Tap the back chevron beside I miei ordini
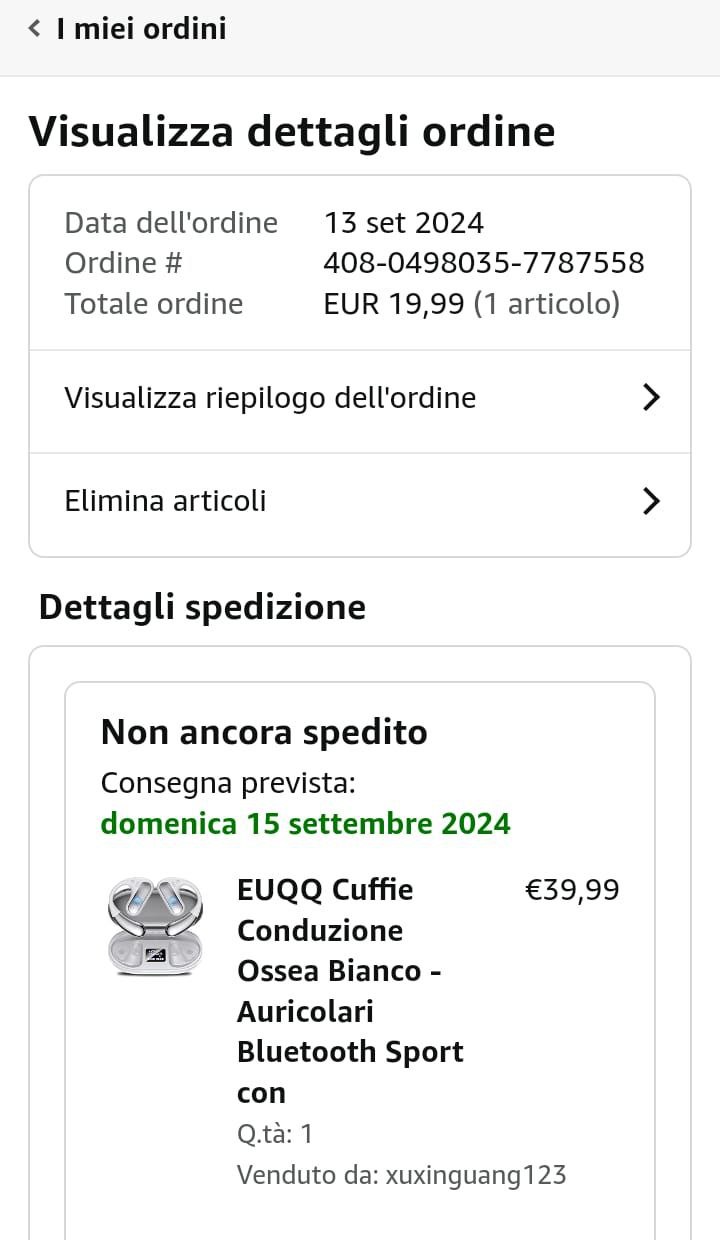The width and height of the screenshot is (720, 1240). pos(35,29)
